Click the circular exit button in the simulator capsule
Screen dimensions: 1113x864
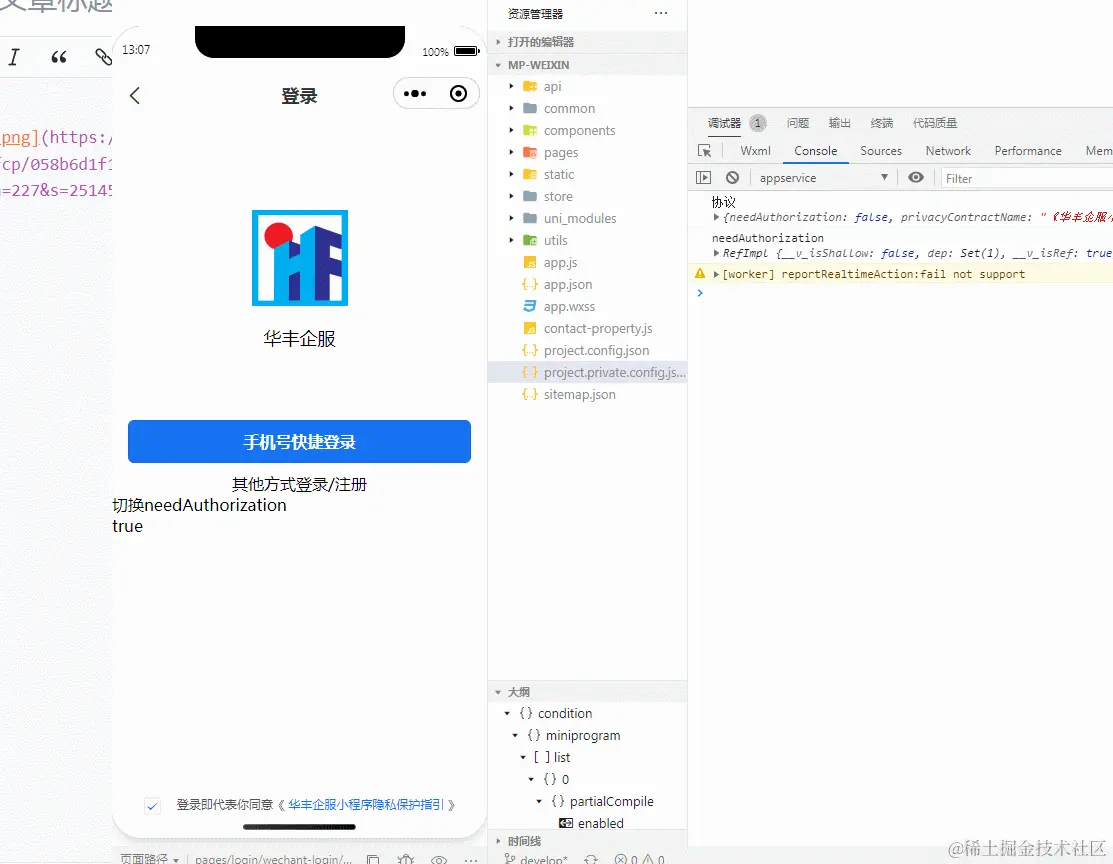click(x=458, y=93)
